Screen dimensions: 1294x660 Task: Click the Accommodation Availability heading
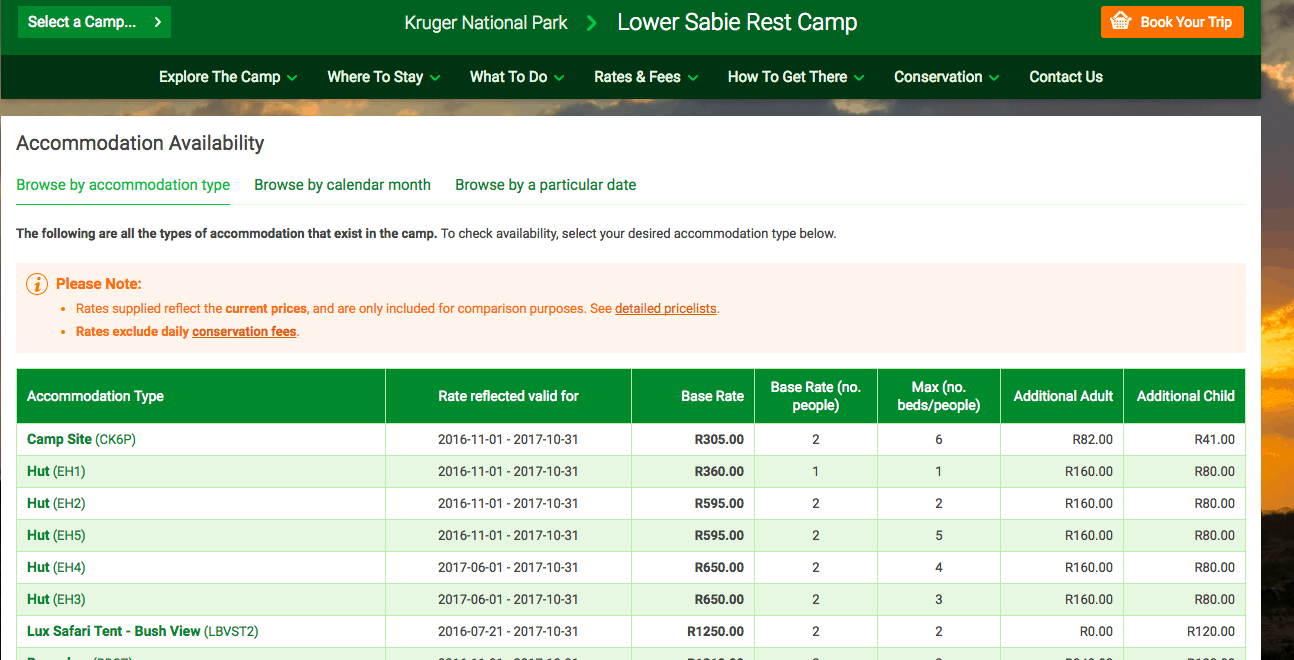[140, 143]
